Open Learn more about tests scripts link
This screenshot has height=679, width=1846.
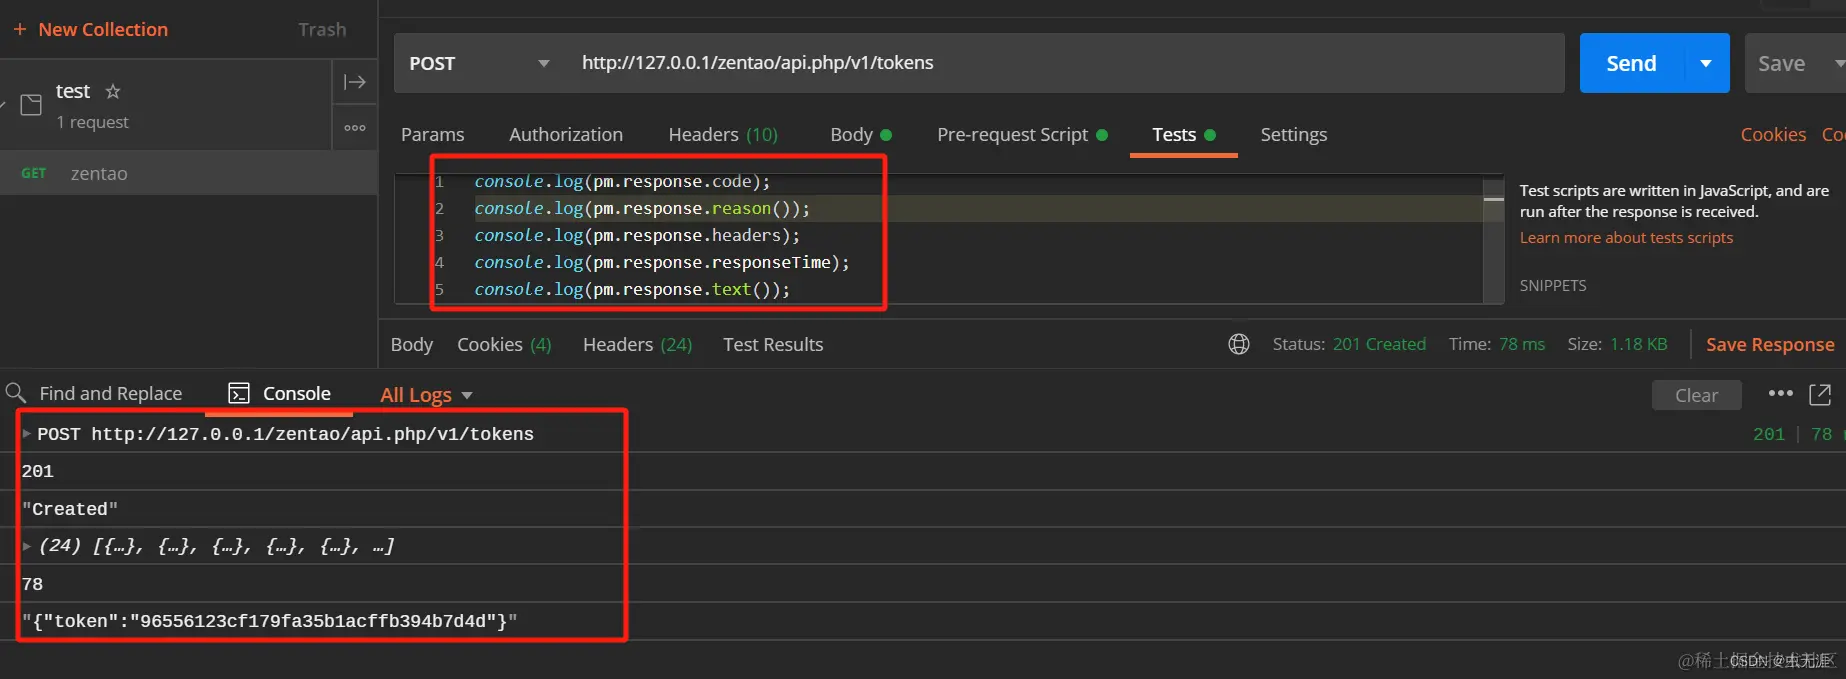pos(1626,237)
